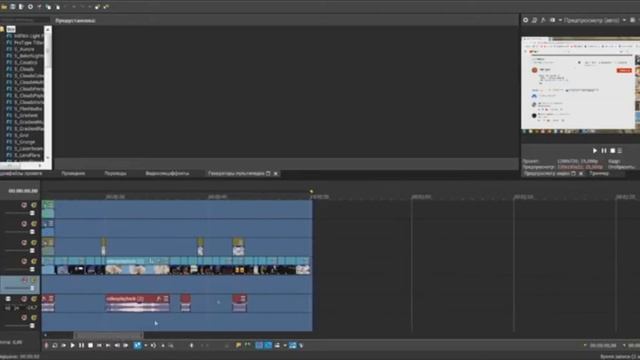Arm the audio track for recording
Viewport: 640px width, 360px height.
click(8, 299)
